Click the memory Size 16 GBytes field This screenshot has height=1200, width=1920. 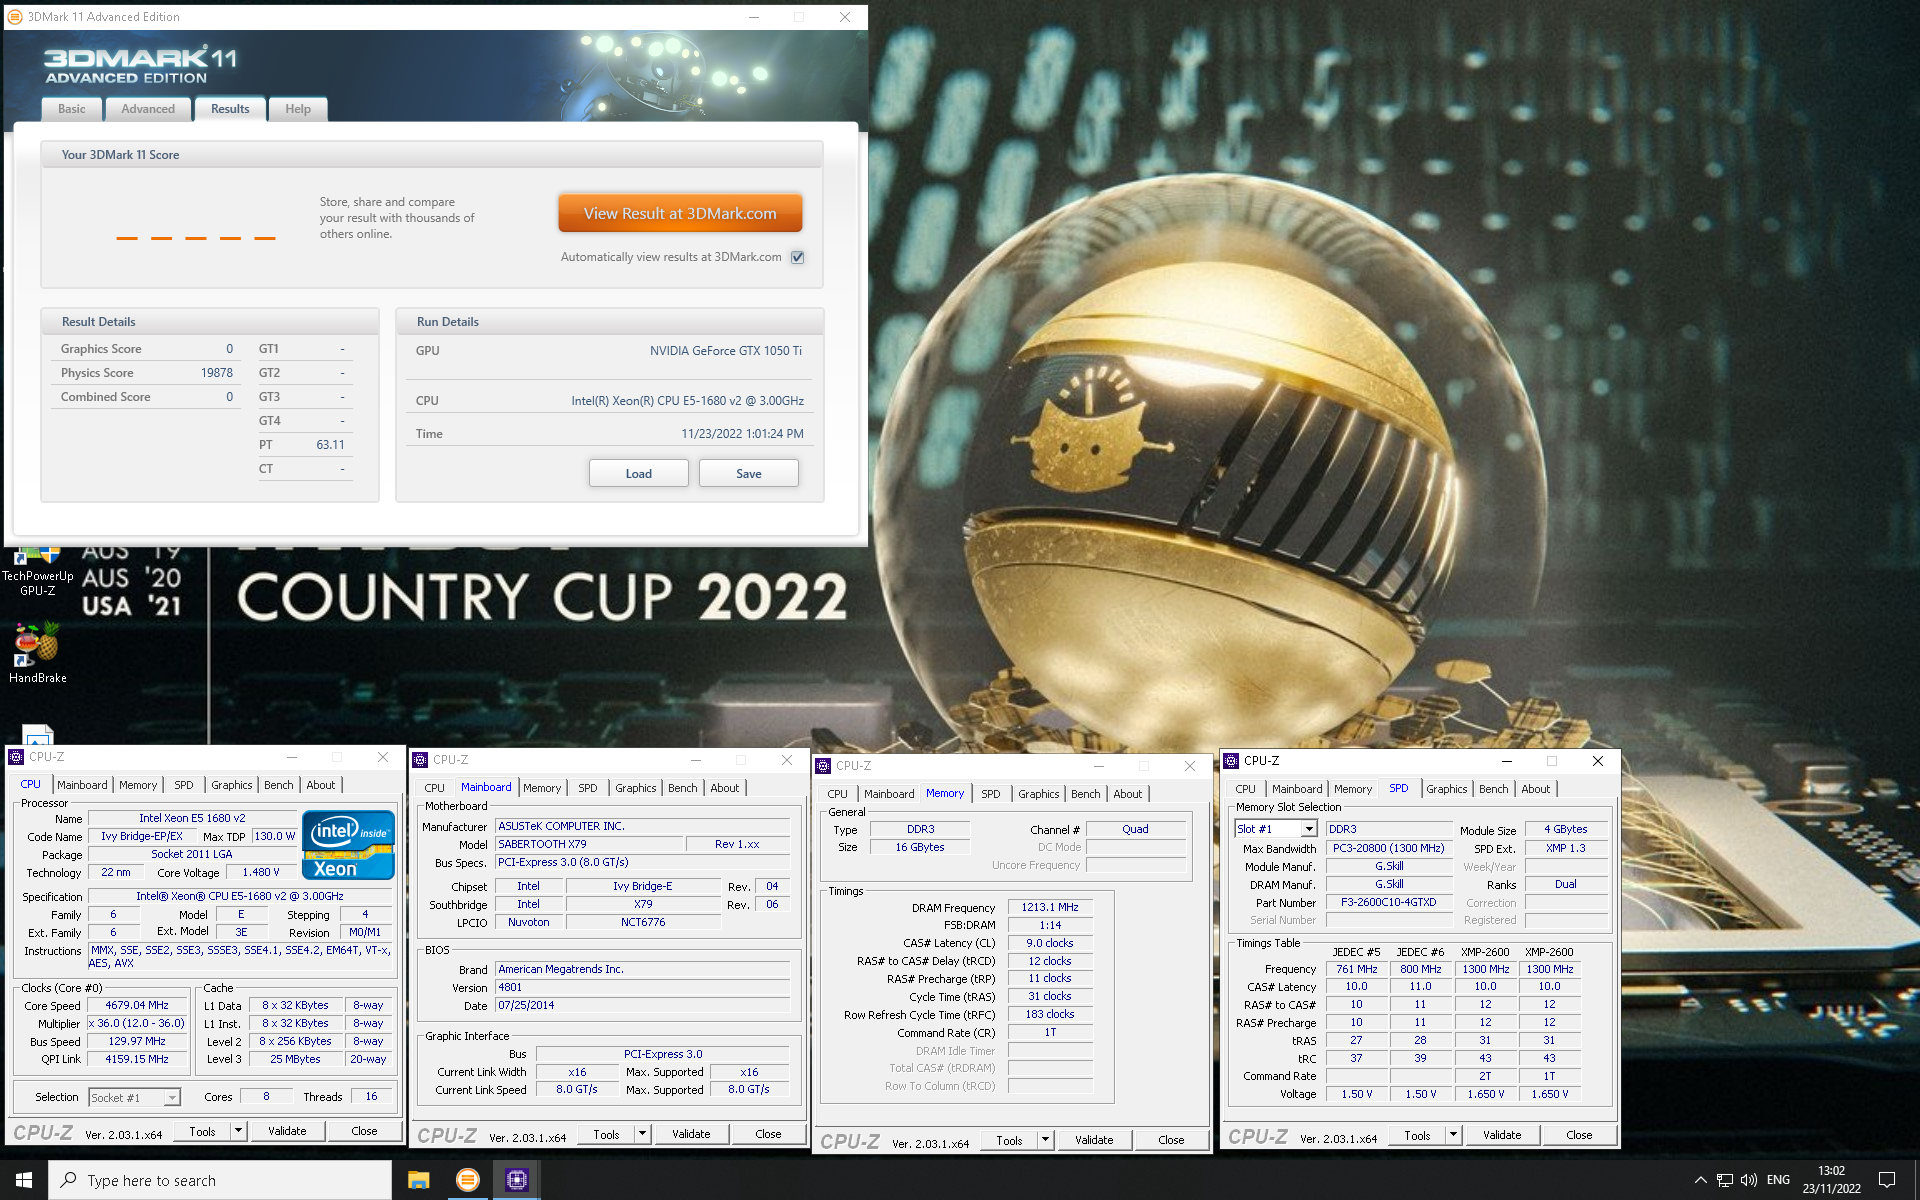tap(919, 847)
